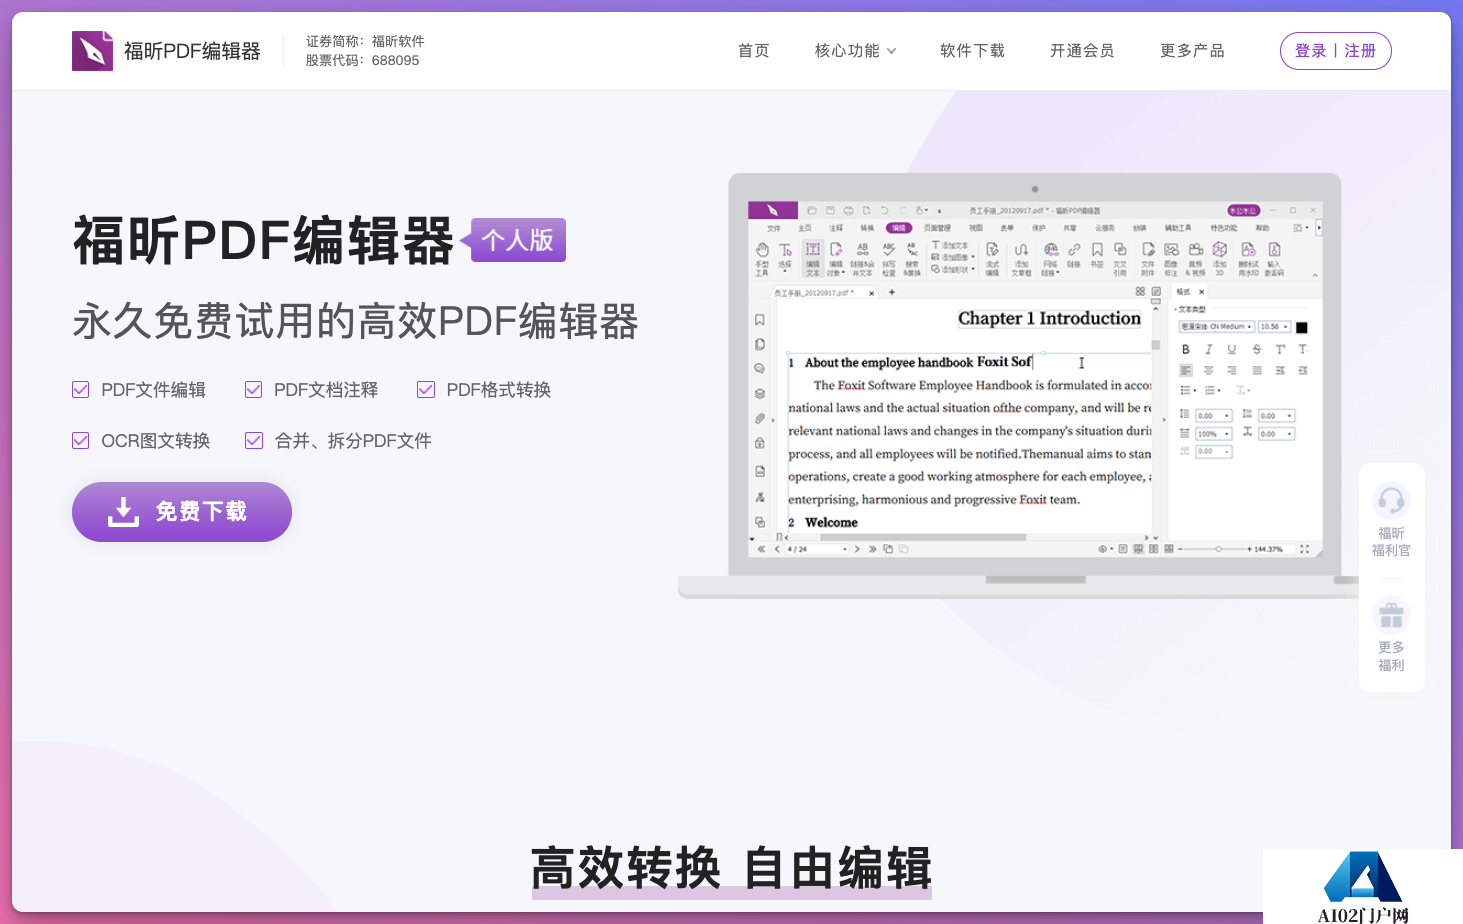The height and width of the screenshot is (924, 1463).
Task: Open 开通会员 in the site navigation
Action: [1082, 51]
